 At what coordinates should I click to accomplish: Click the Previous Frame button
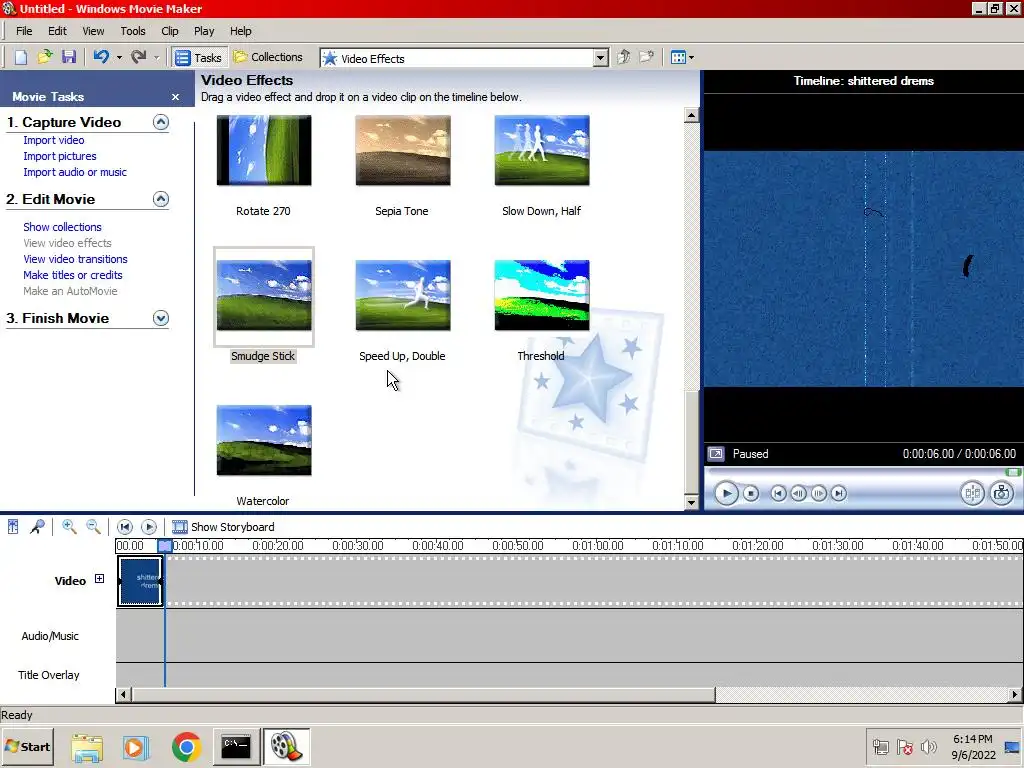point(798,493)
